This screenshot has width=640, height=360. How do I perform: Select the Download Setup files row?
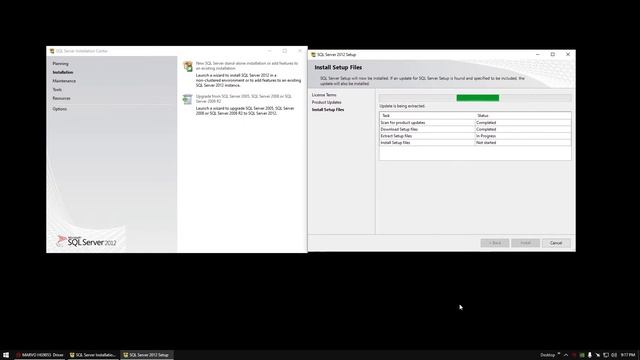[x=475, y=129]
